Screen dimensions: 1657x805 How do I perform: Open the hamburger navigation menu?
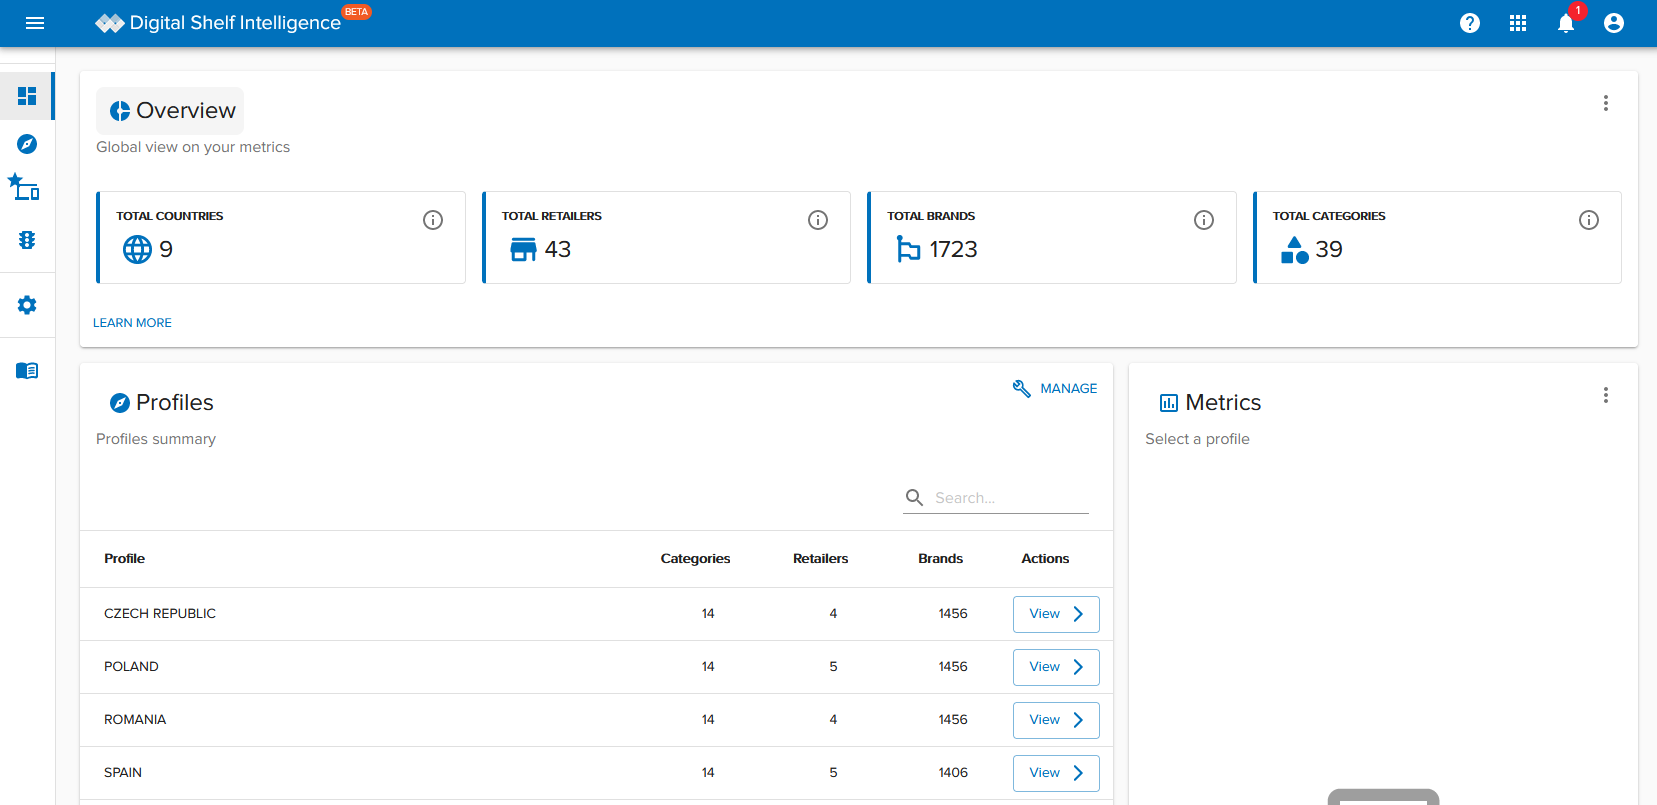pos(35,23)
